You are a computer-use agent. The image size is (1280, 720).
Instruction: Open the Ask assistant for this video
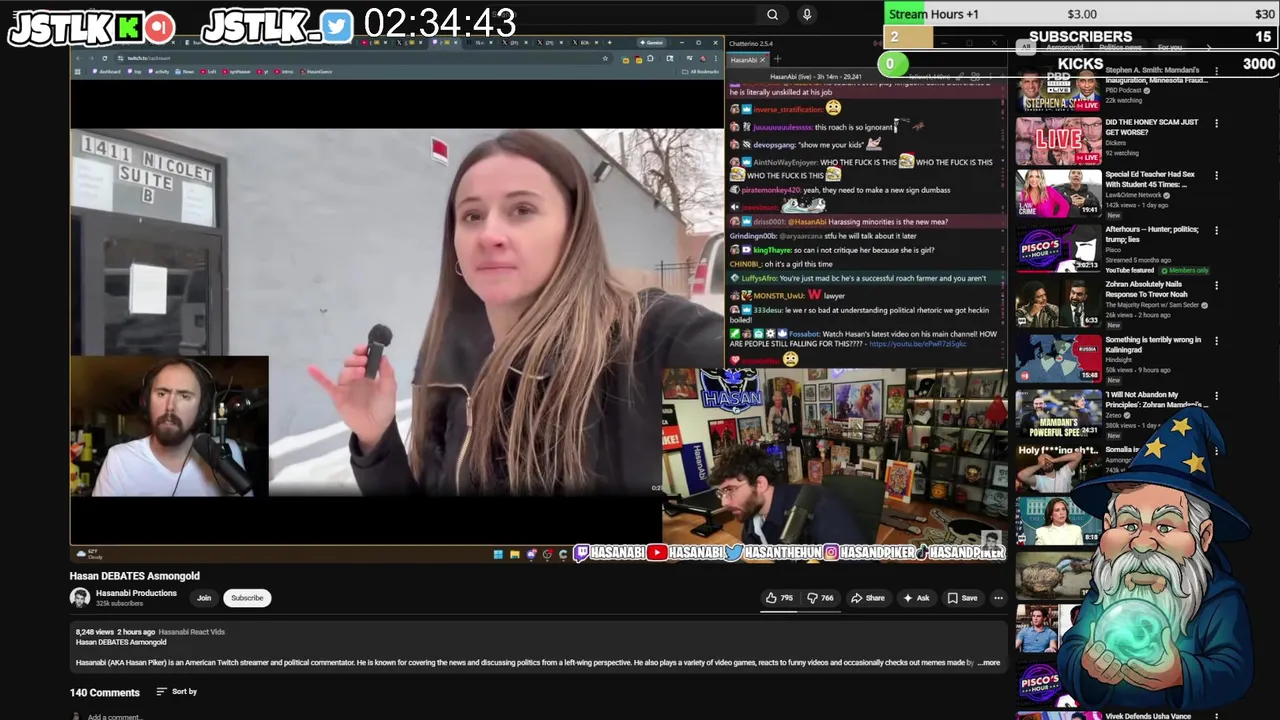click(916, 598)
